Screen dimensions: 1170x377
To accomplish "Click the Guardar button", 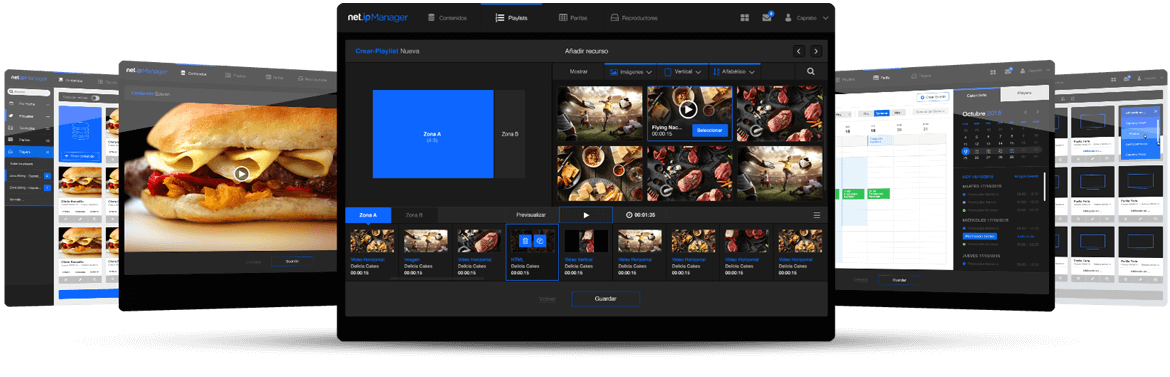I will click(605, 299).
